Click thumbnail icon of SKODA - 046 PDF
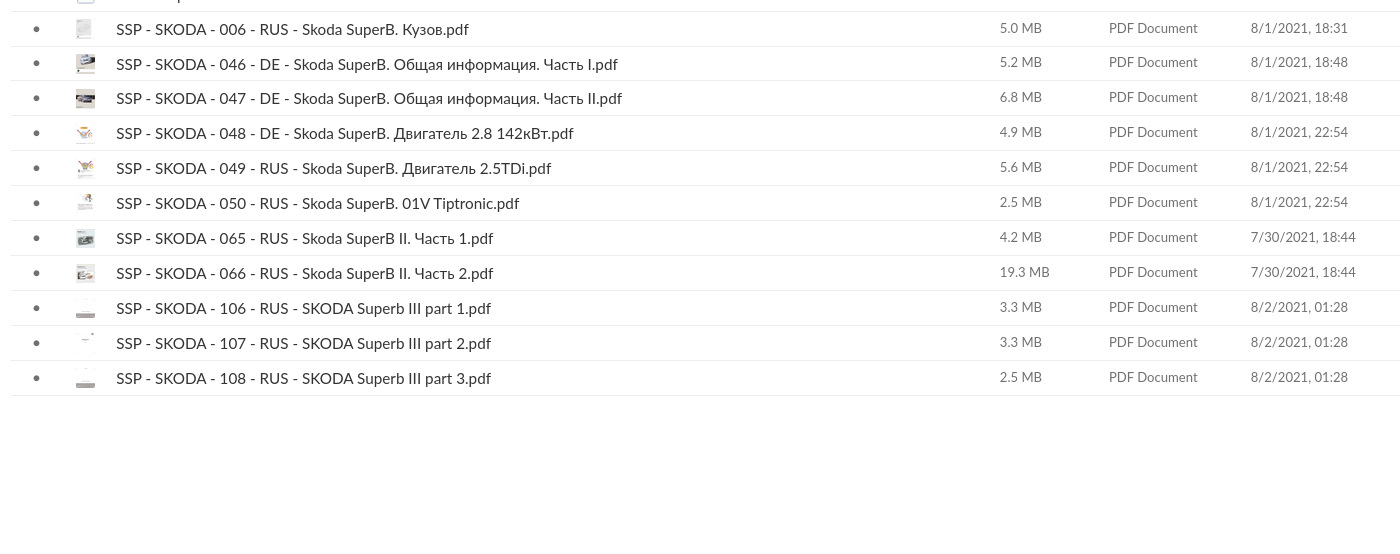1400x554 pixels. coord(85,64)
